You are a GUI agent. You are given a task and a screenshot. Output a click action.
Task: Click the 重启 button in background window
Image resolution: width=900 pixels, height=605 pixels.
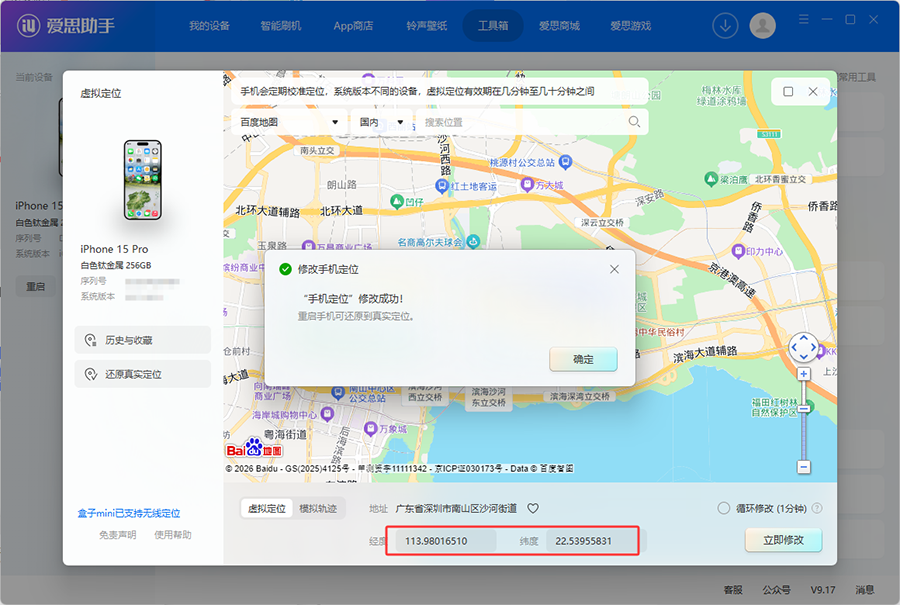pyautogui.click(x=36, y=286)
